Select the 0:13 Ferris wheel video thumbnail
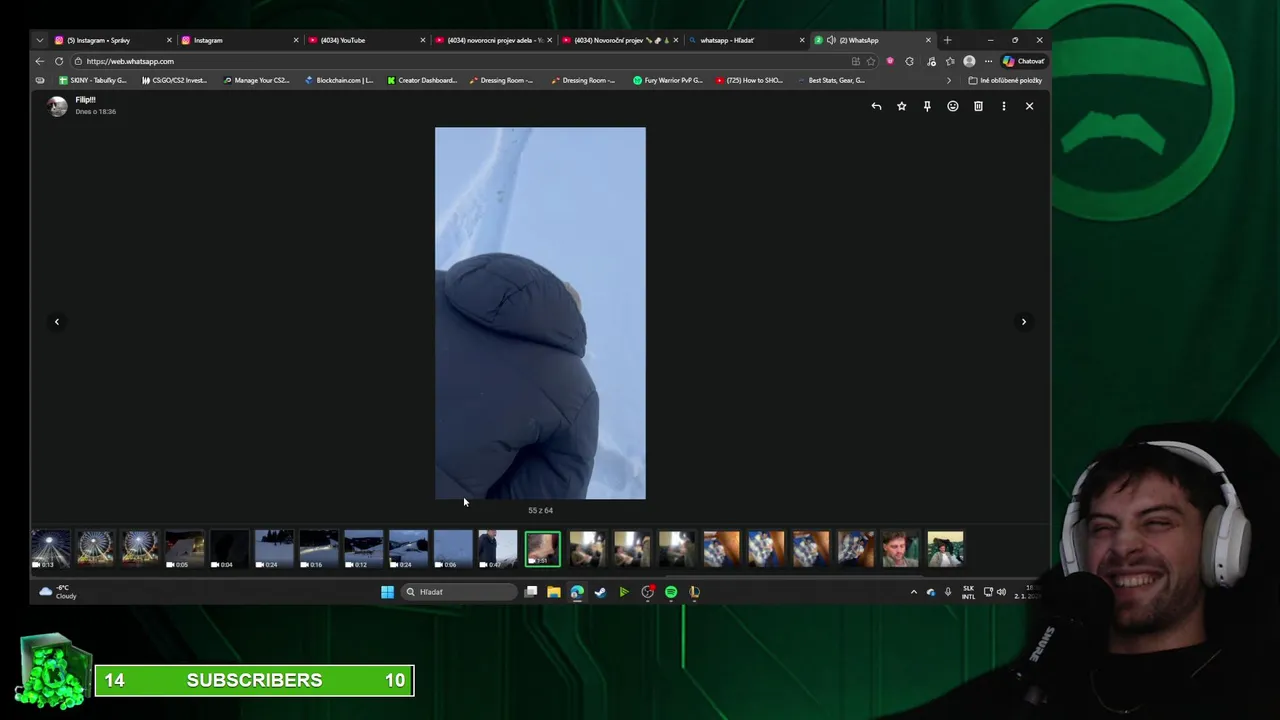Image resolution: width=1280 pixels, height=720 pixels. coord(51,549)
